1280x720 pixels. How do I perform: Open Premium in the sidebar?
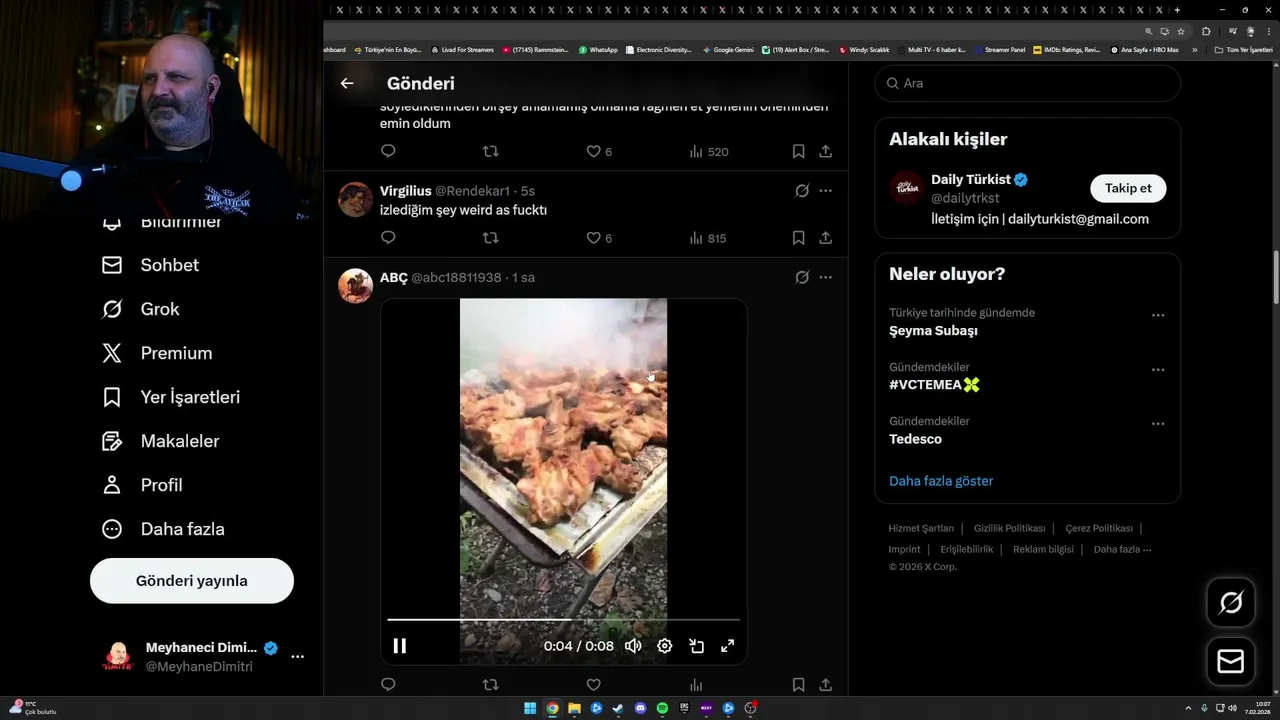pyautogui.click(x=157, y=353)
